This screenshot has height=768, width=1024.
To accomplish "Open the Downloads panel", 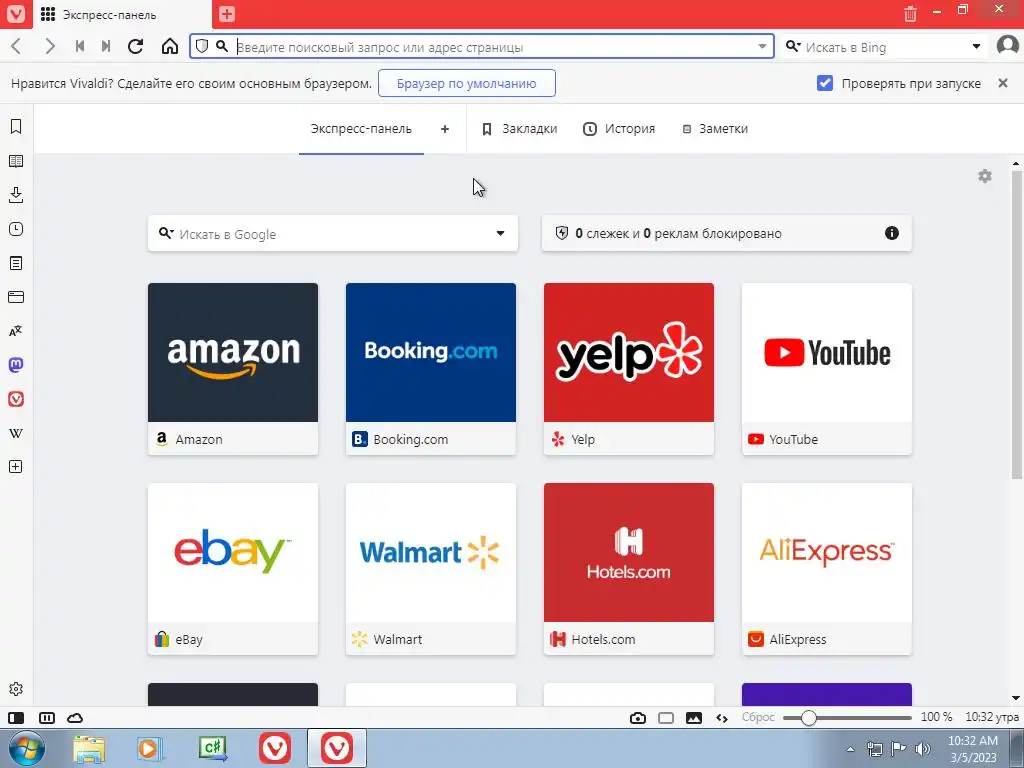I will point(16,195).
